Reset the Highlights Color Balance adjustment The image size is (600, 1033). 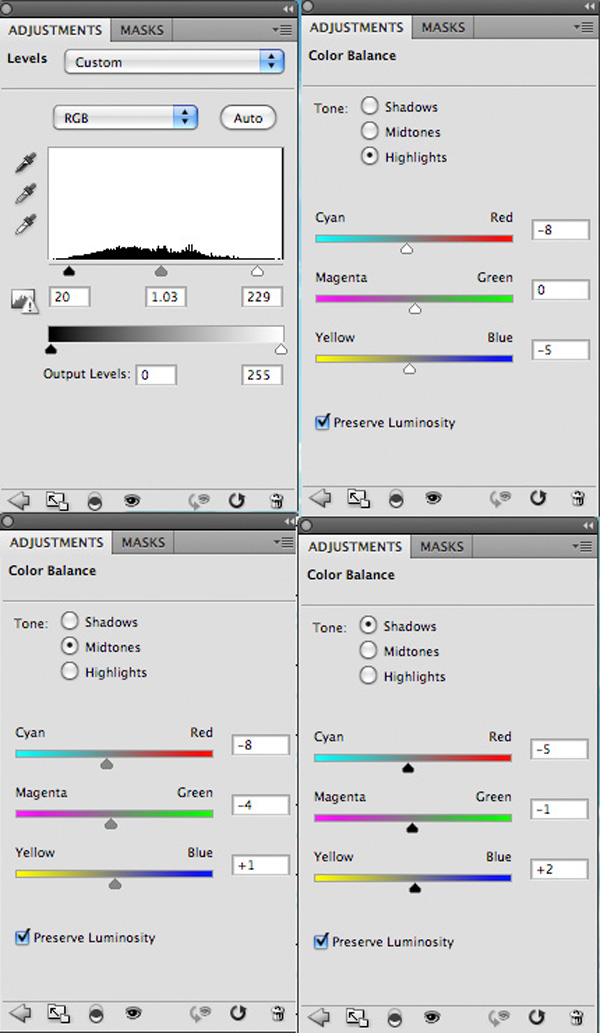[538, 498]
